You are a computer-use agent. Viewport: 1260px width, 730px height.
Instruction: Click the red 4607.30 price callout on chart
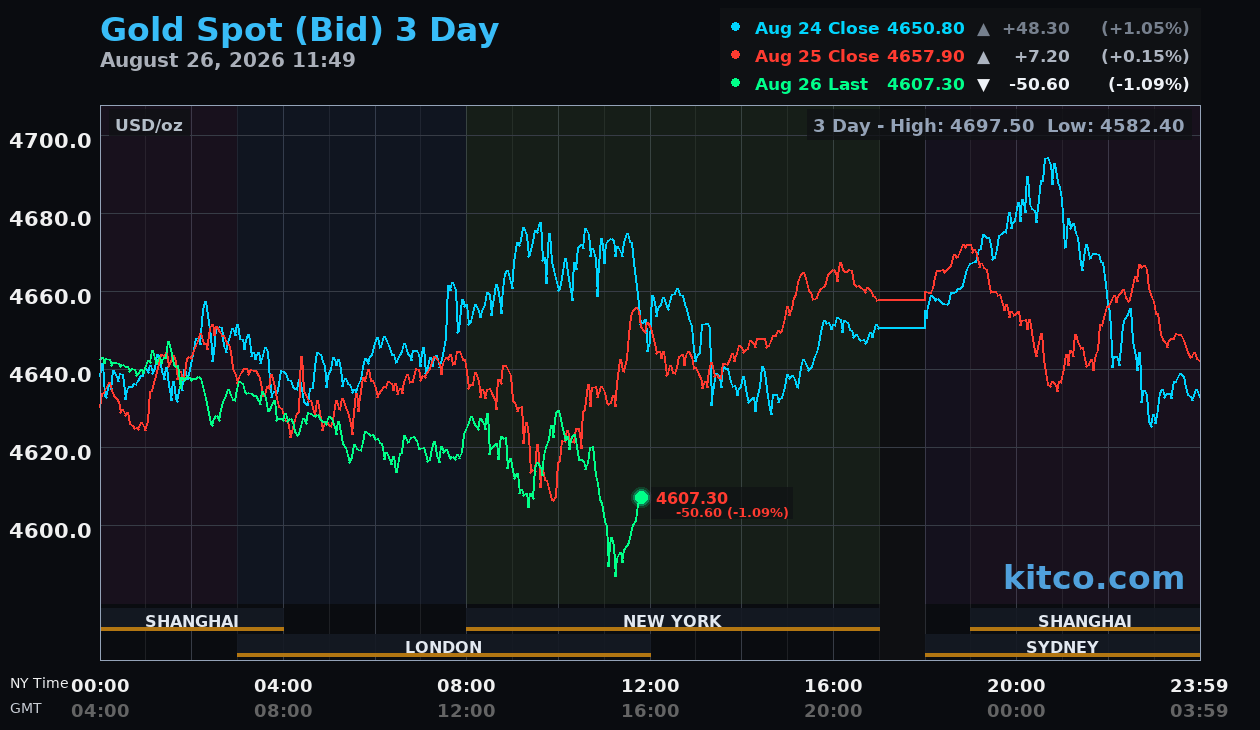tap(692, 498)
